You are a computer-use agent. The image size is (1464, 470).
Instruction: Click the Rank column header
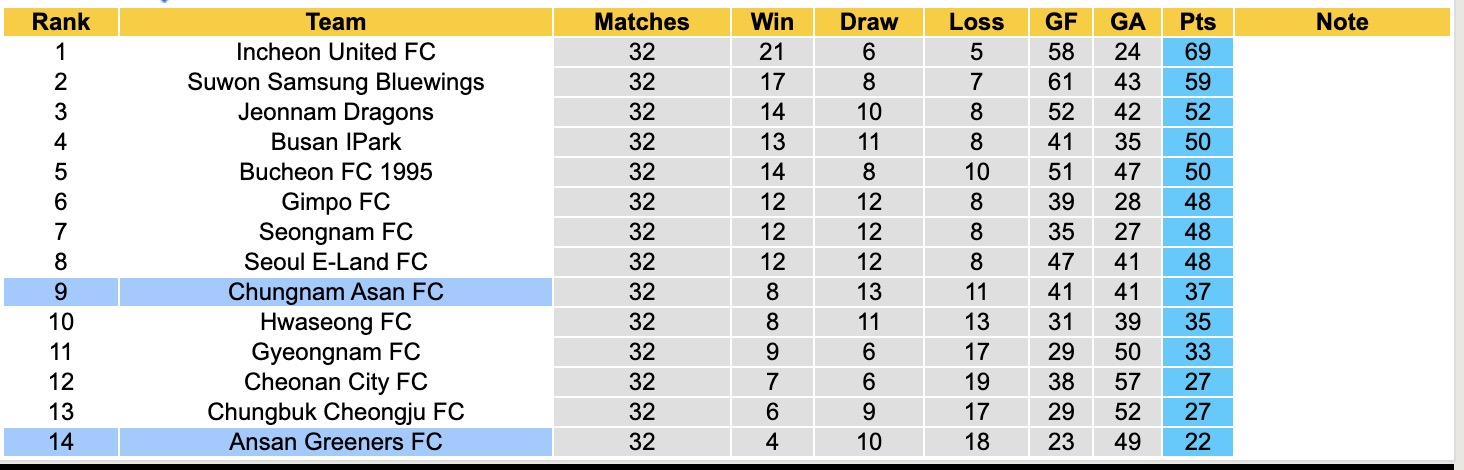point(61,22)
